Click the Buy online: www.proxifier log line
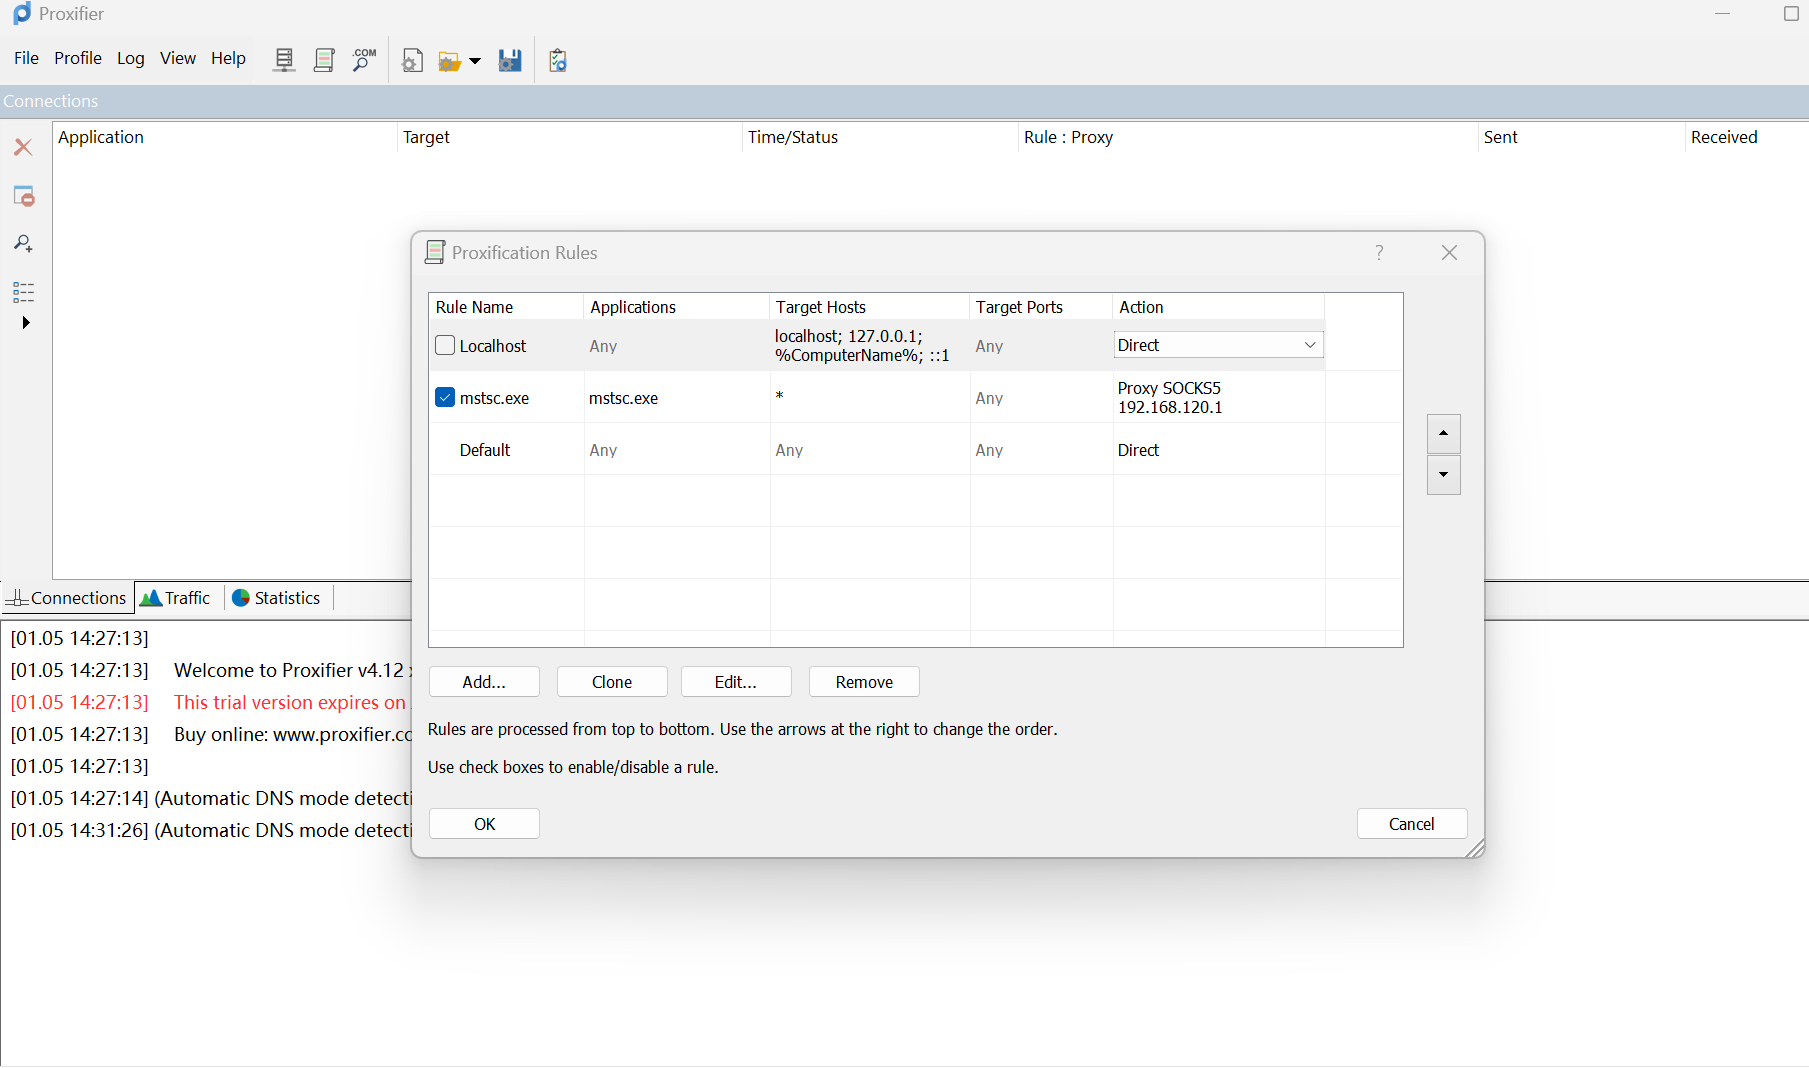This screenshot has height=1068, width=1809. (210, 734)
